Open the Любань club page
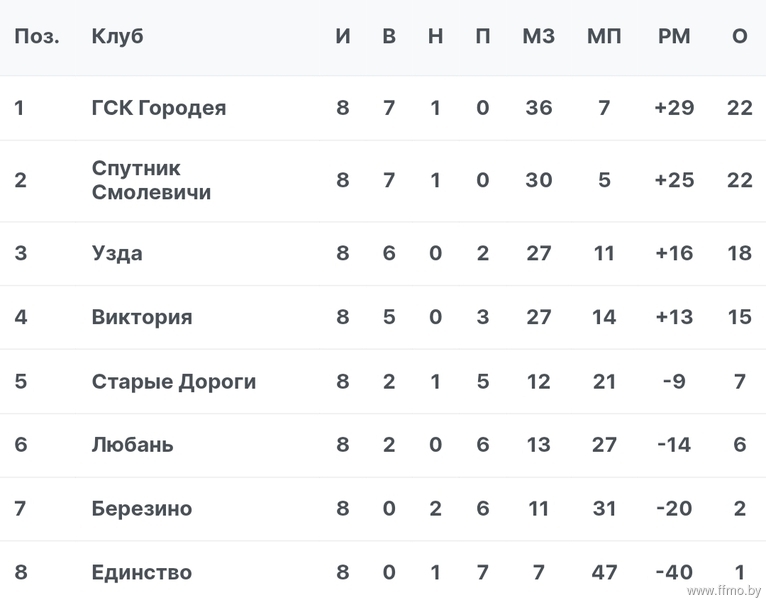The image size is (766, 600). pos(132,445)
